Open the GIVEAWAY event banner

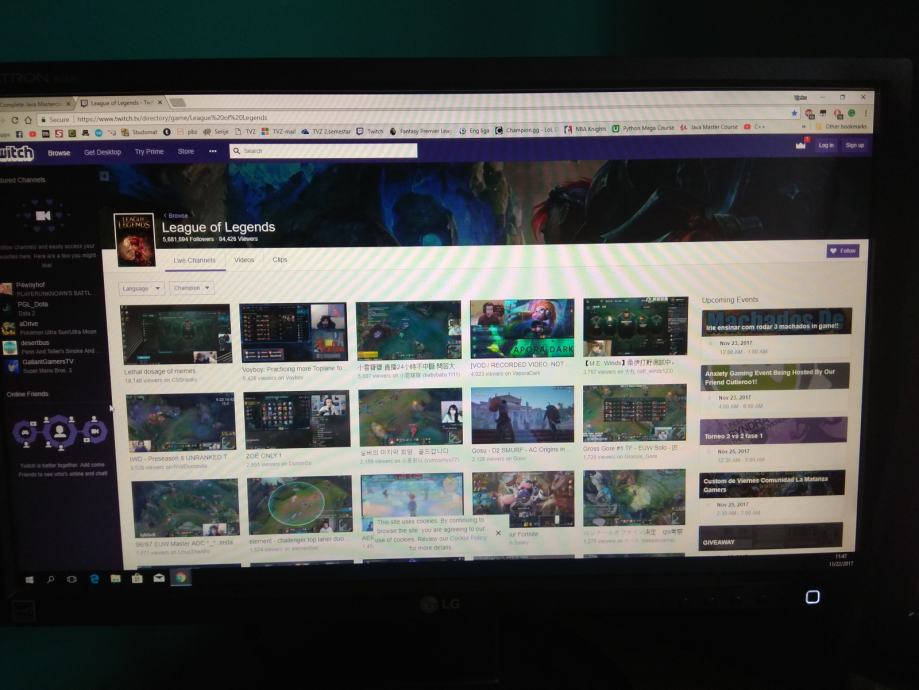coord(770,536)
